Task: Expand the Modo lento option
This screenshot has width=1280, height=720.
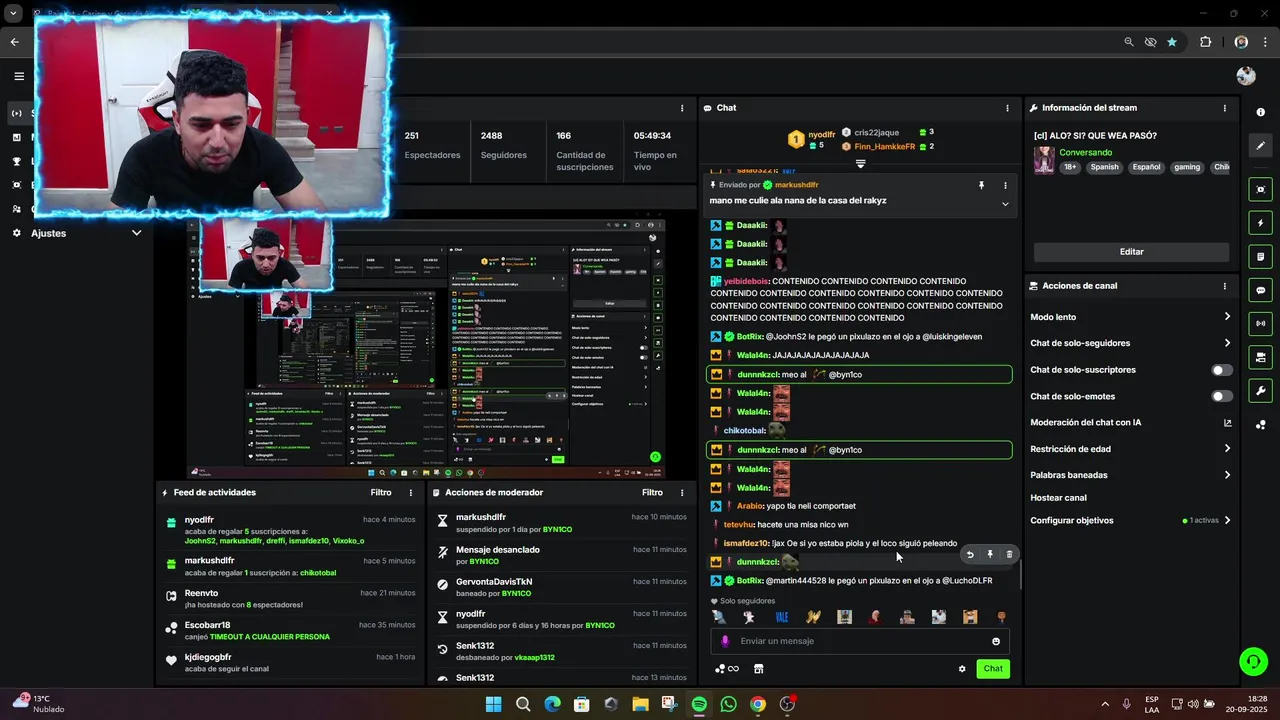Action: pos(1130,317)
